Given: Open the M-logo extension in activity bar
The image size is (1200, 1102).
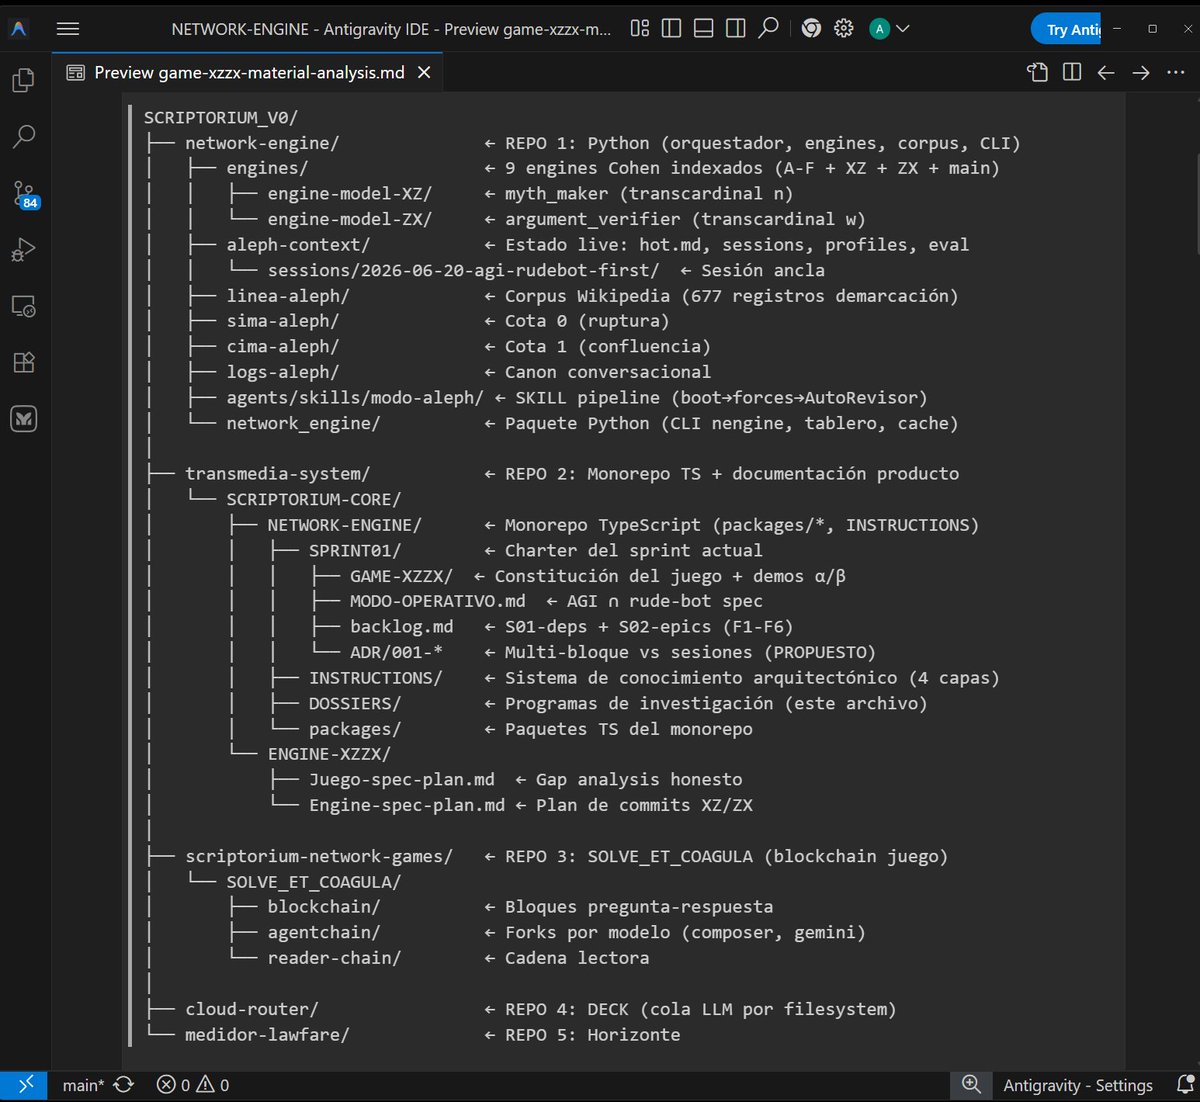Looking at the screenshot, I should pos(24,419).
